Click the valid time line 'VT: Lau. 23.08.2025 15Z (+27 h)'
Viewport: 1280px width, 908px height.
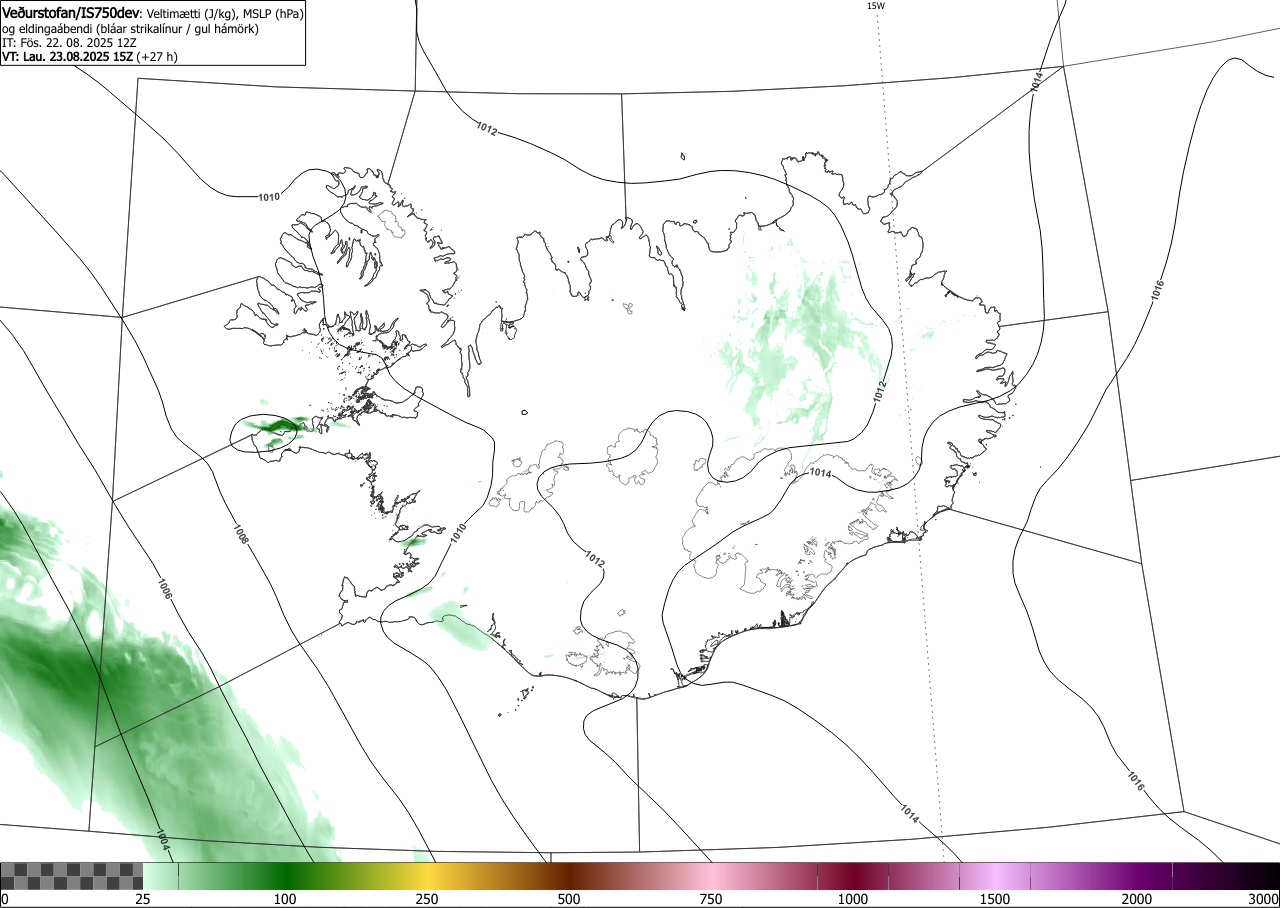tap(90, 57)
